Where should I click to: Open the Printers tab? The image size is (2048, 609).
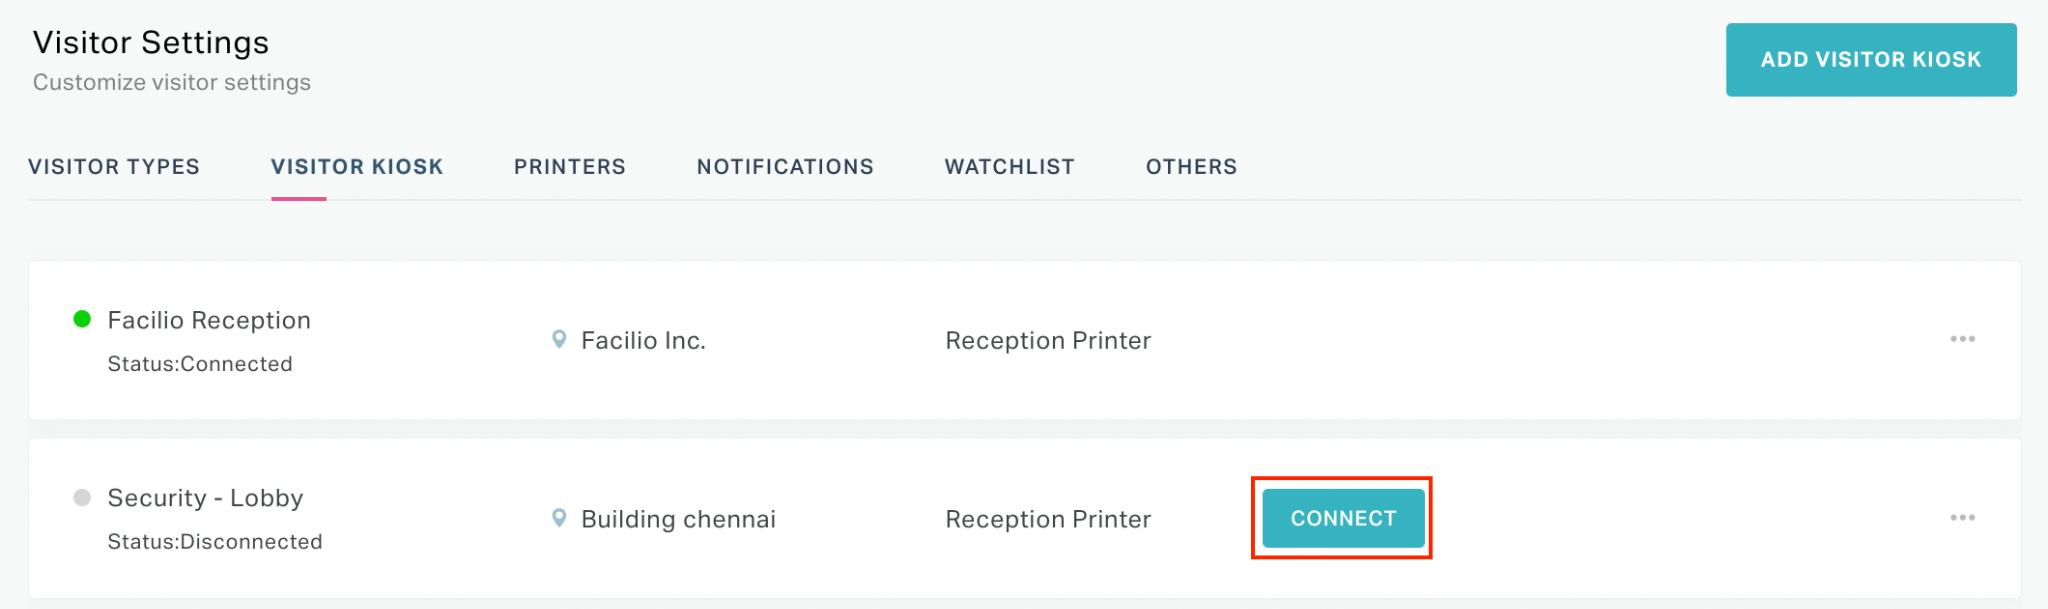click(570, 167)
